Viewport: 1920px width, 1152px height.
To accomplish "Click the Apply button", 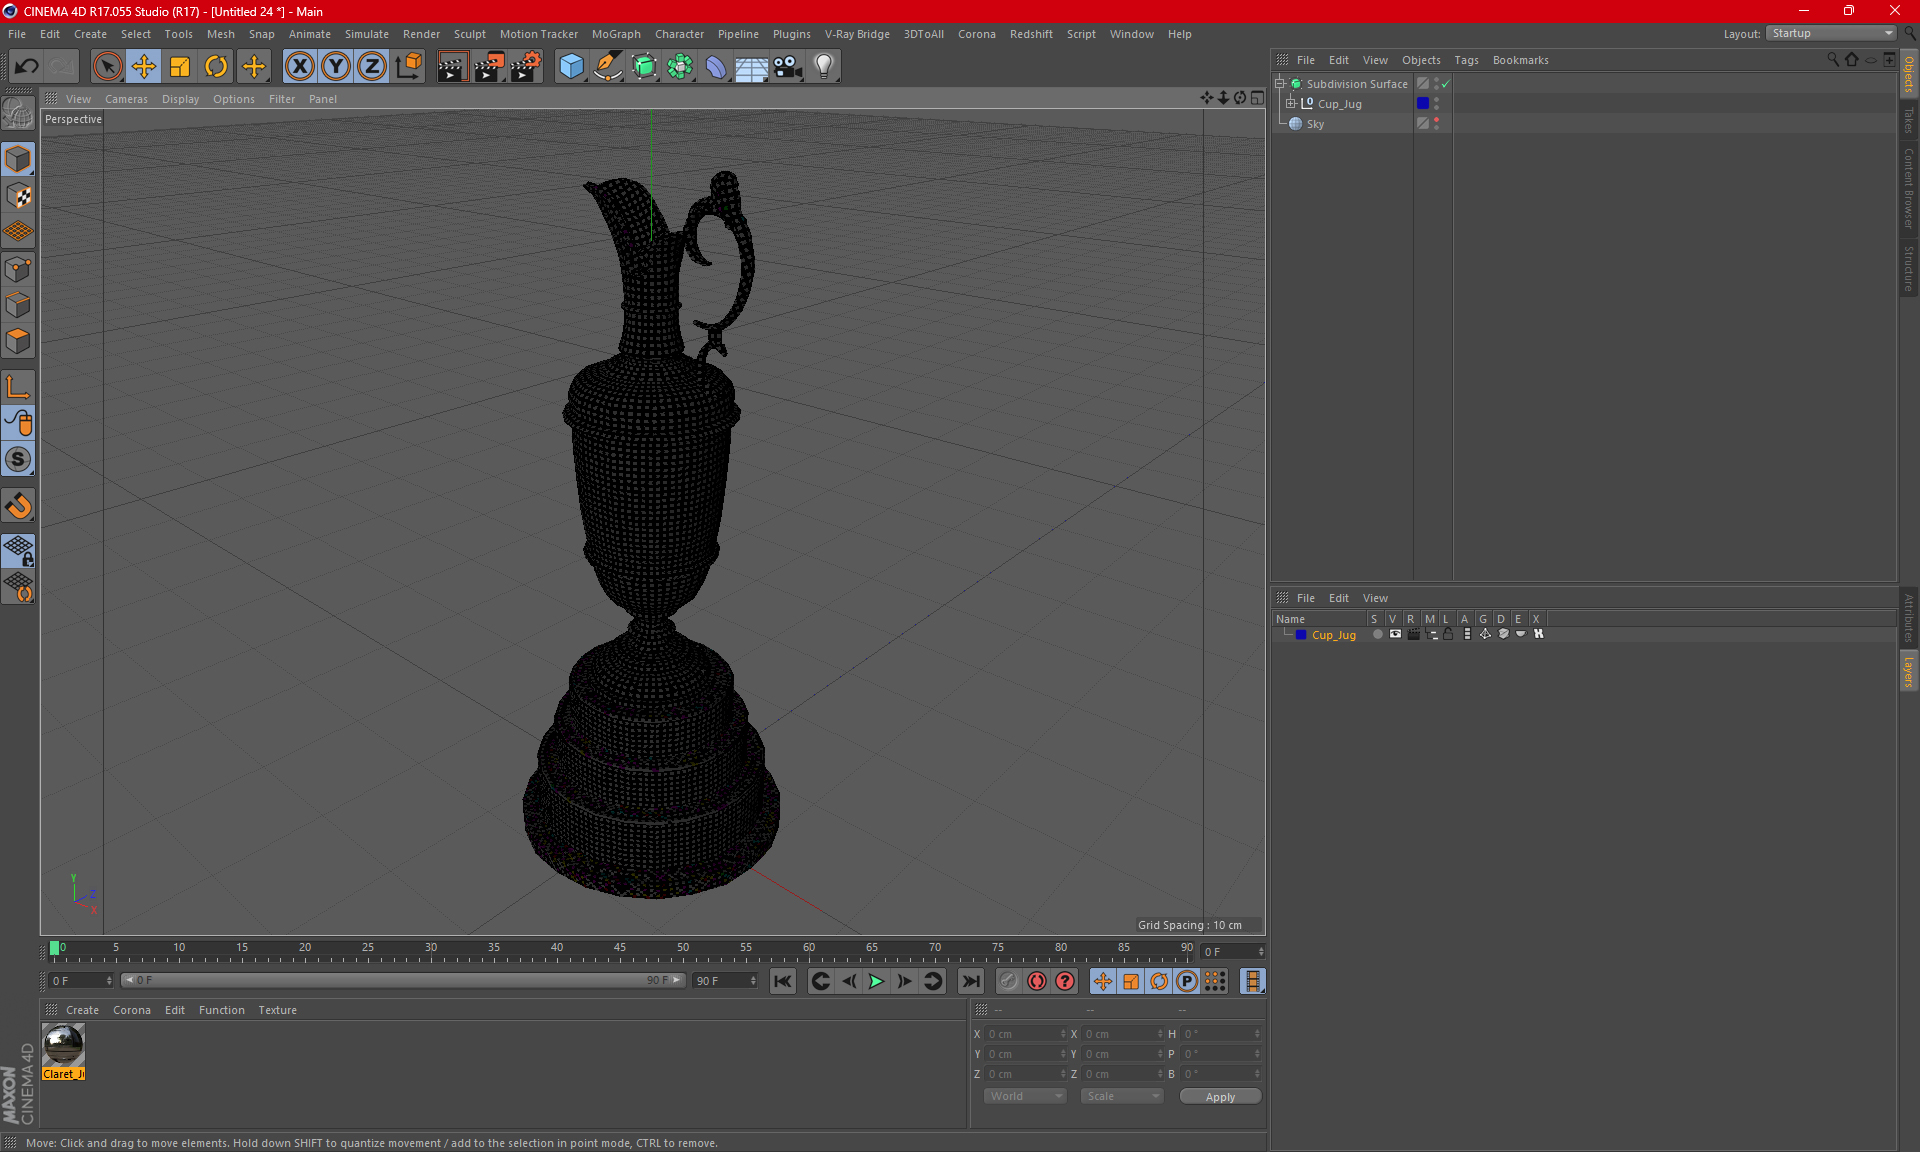I will 1220,1096.
